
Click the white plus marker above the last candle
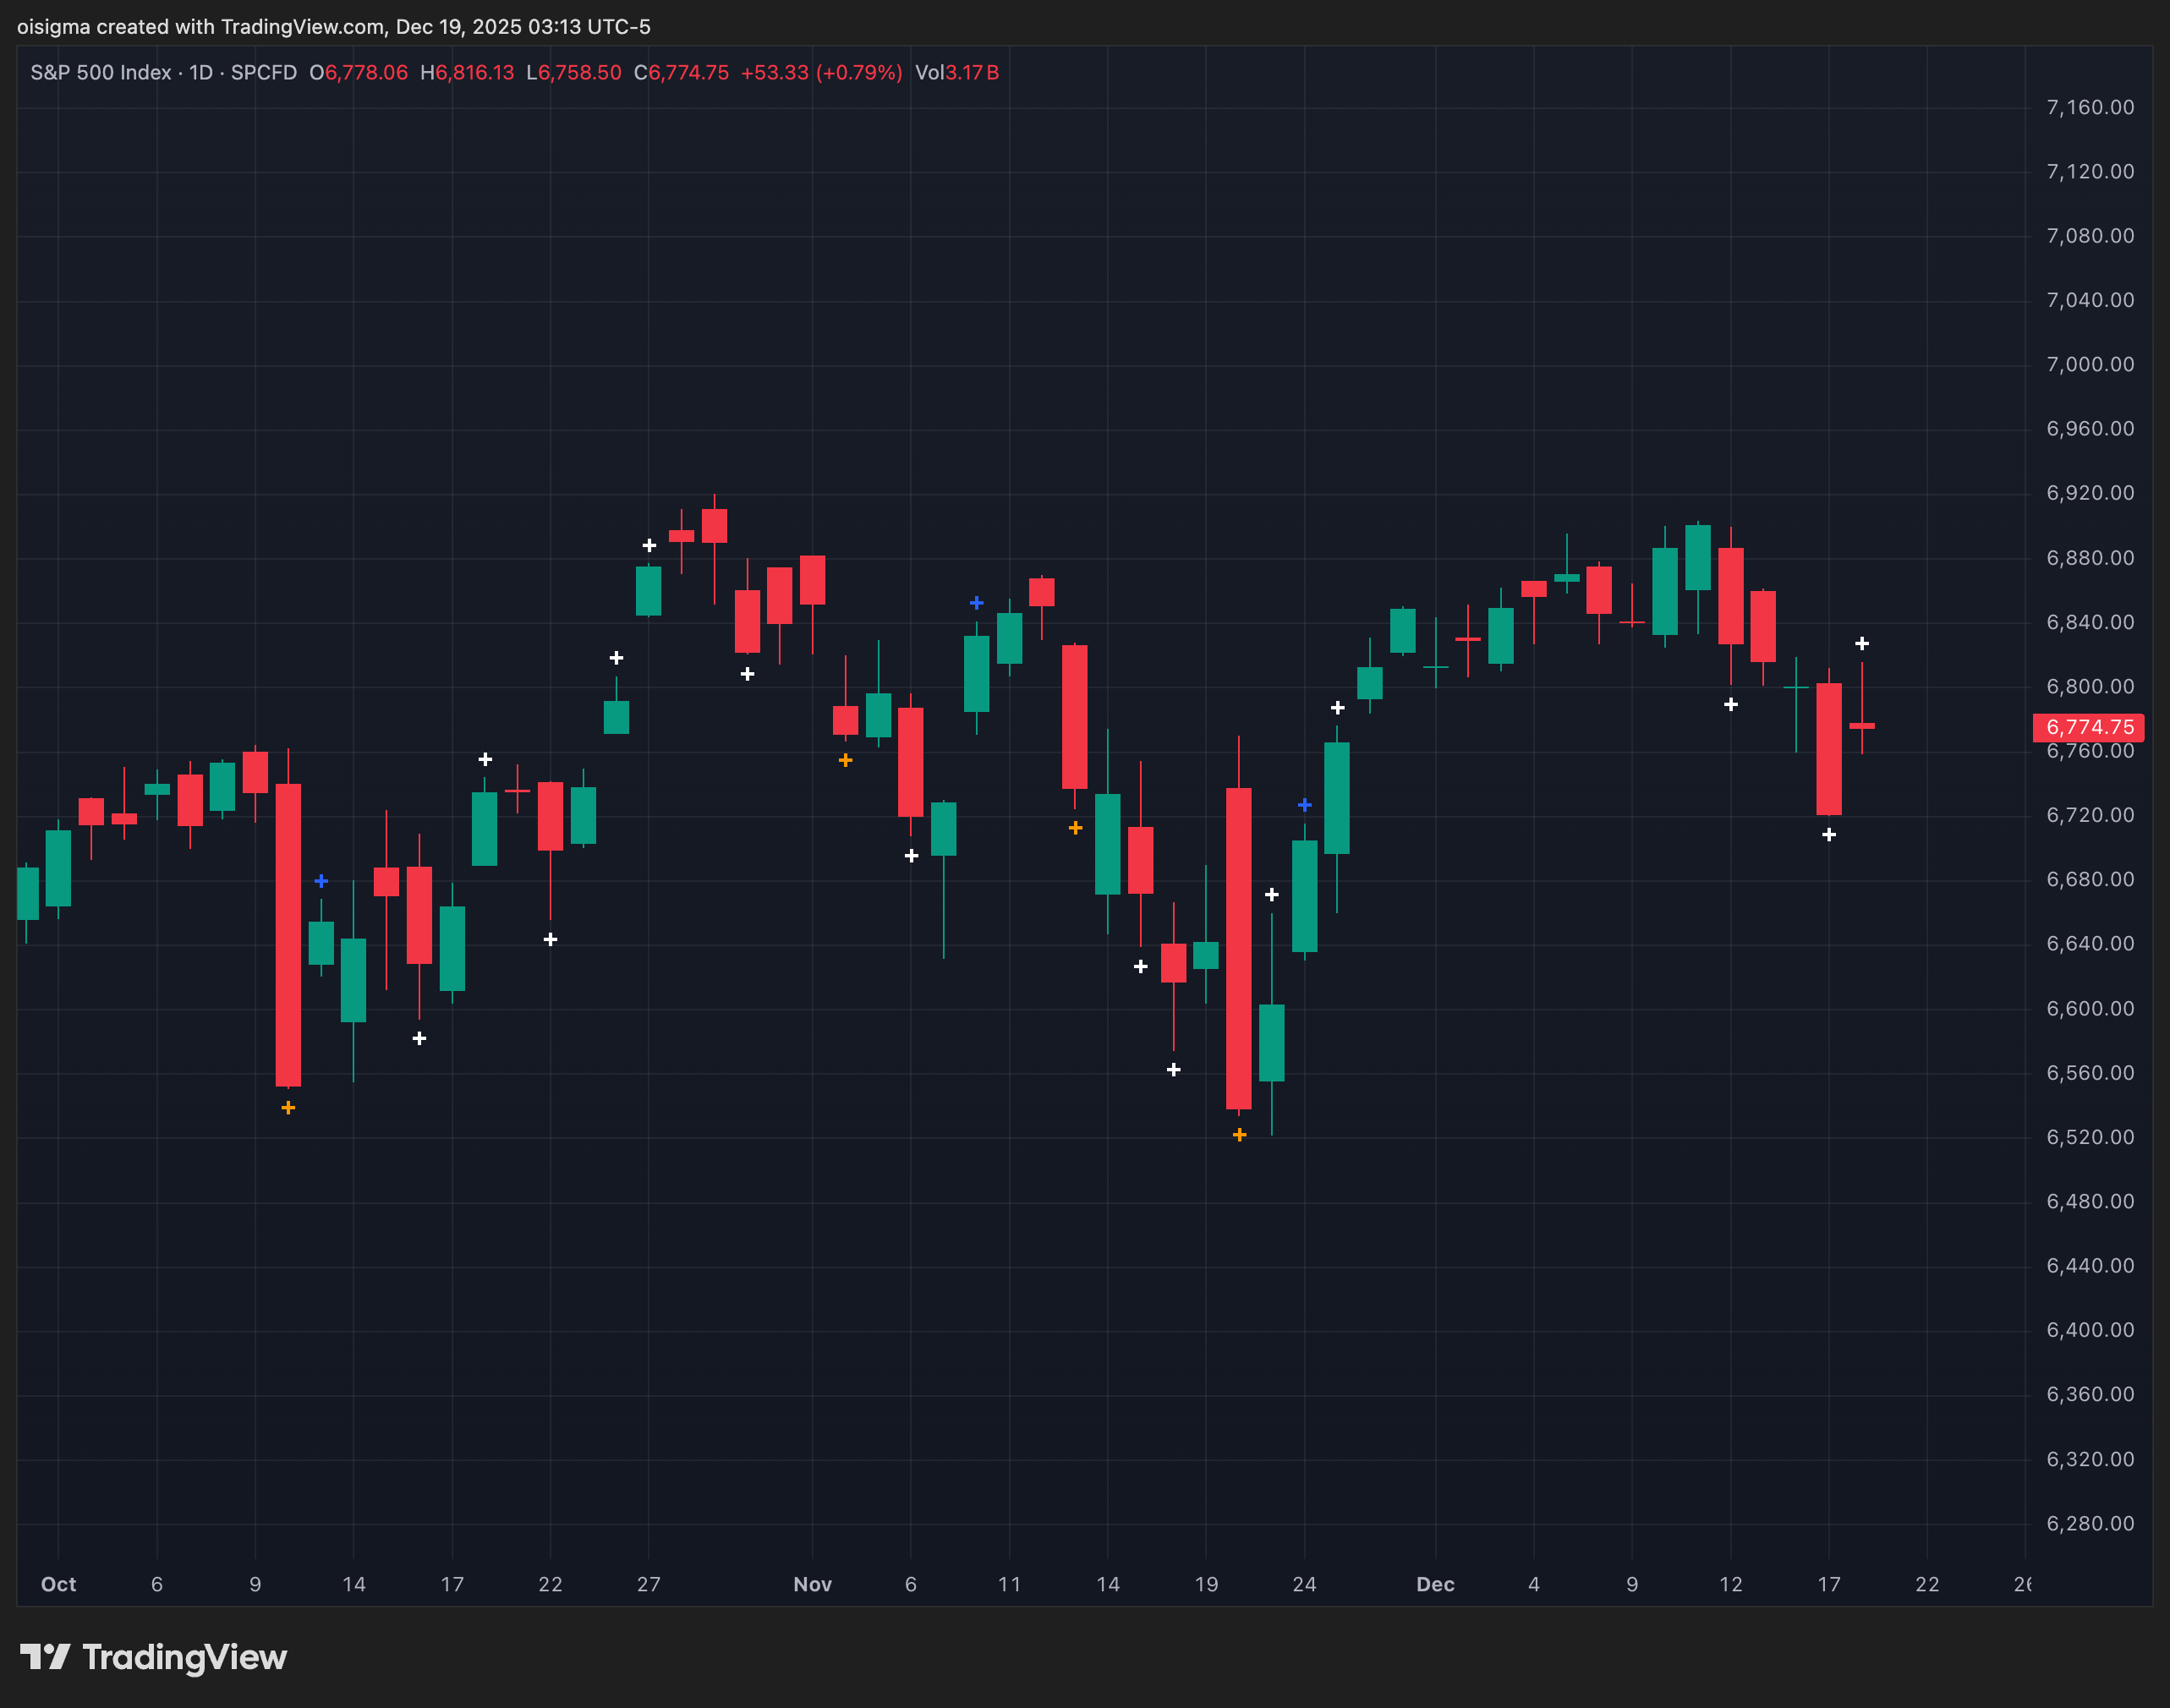(1861, 643)
